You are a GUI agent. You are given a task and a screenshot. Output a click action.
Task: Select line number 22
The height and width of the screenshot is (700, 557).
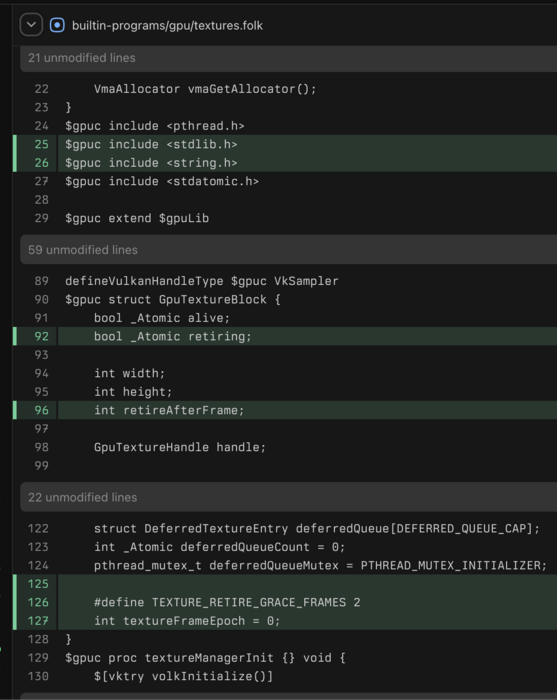click(x=42, y=89)
